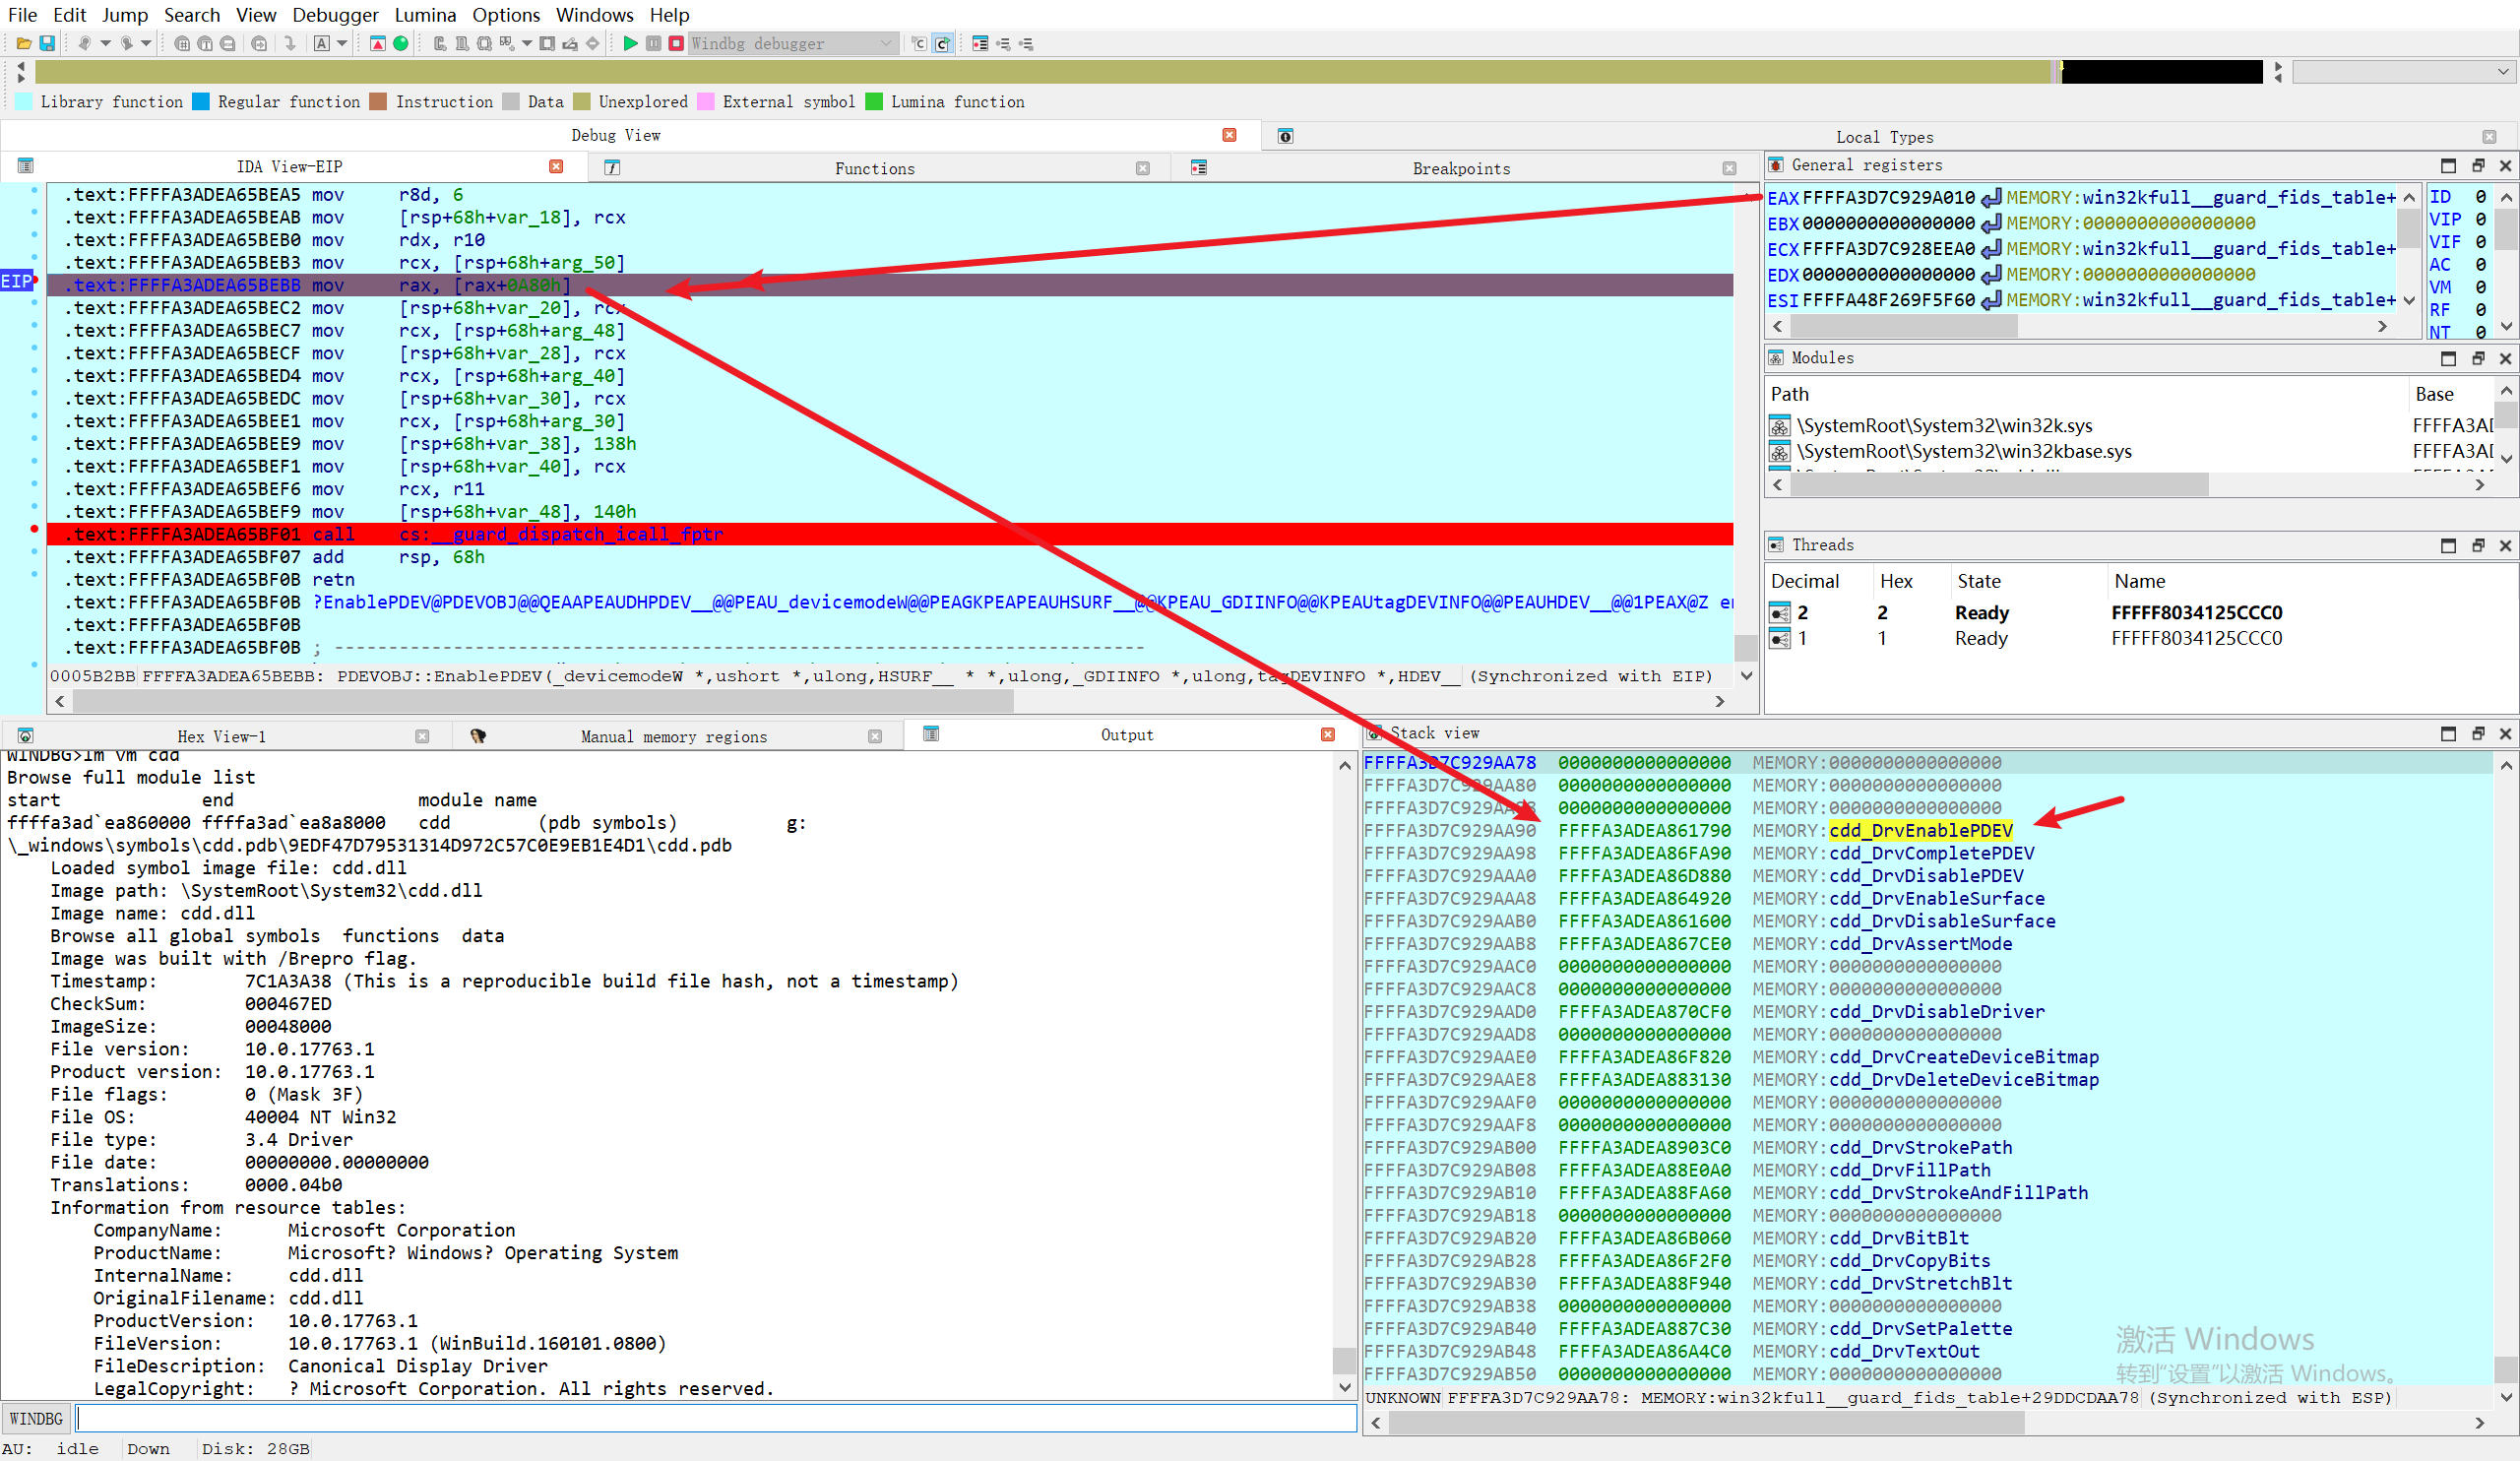
Task: Switch to the Breakpoints tab
Action: click(1460, 168)
